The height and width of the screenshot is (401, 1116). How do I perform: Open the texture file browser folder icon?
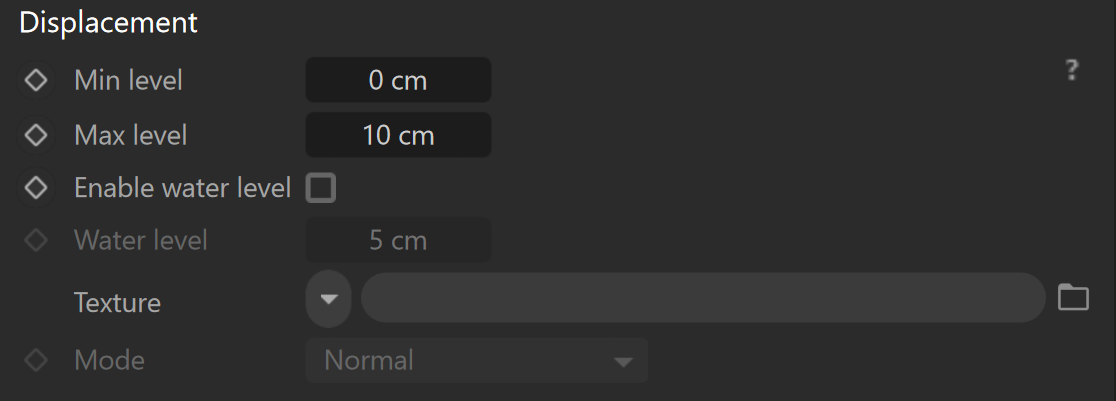click(x=1073, y=297)
